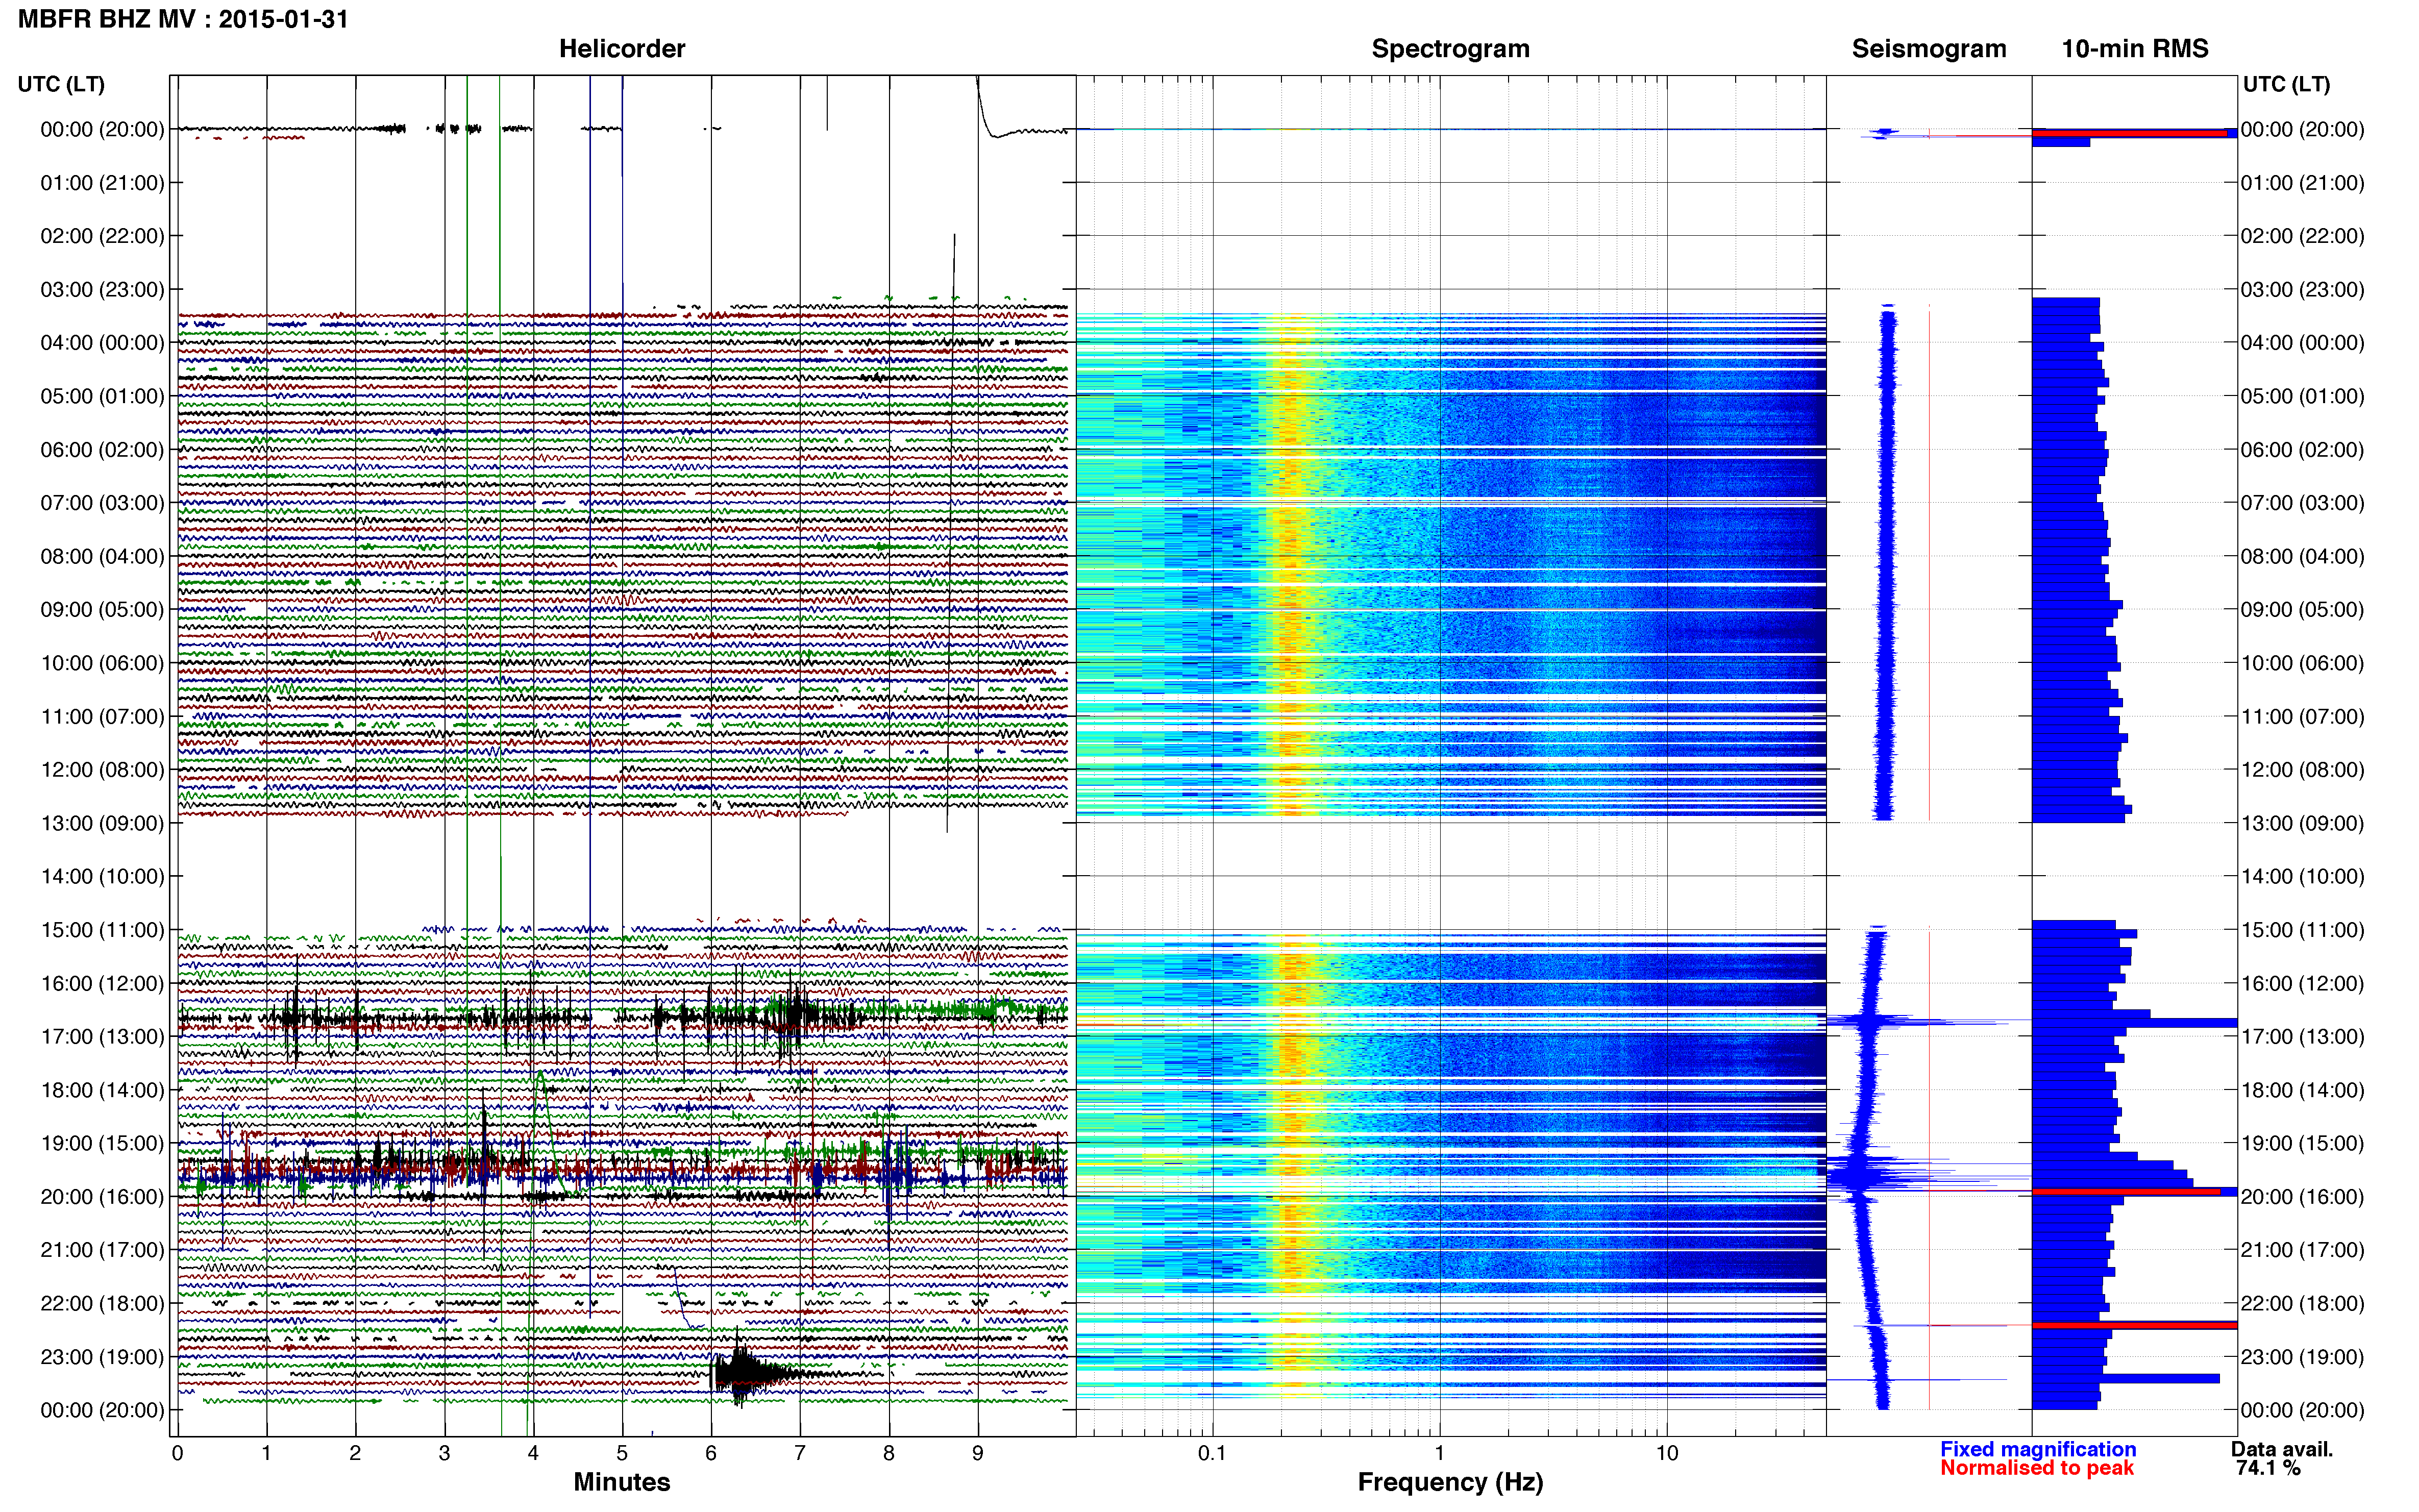The width and height of the screenshot is (2419, 1512).
Task: Select left time label '13:00 (09:00)'
Action: 102,823
